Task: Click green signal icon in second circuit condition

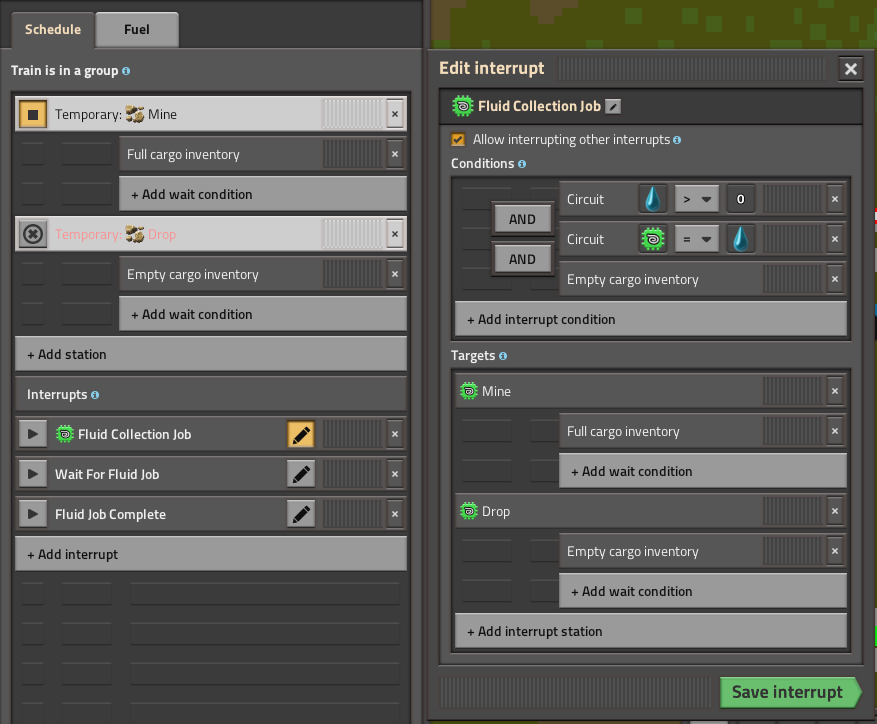Action: pos(653,239)
